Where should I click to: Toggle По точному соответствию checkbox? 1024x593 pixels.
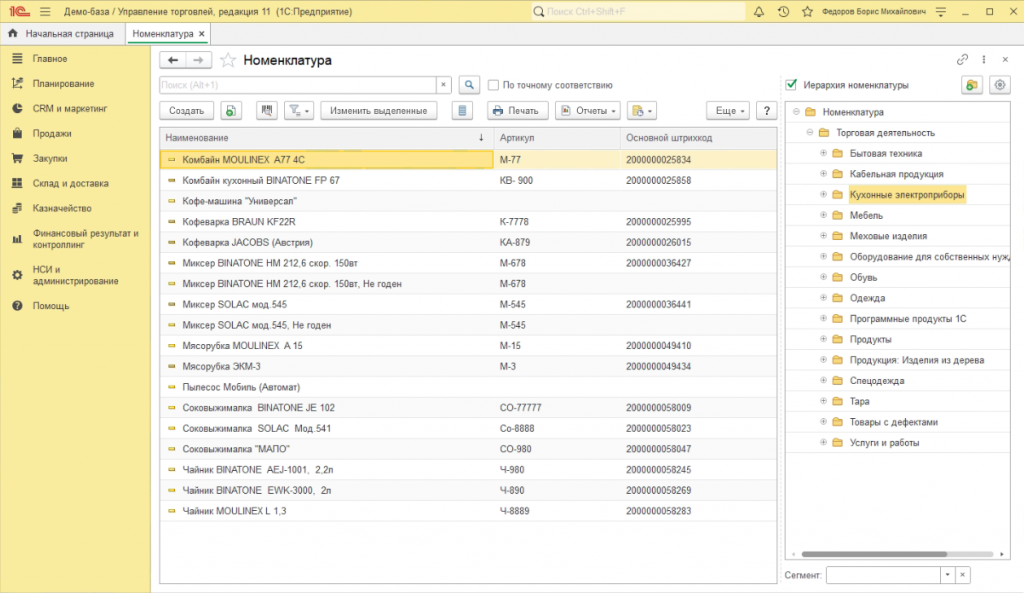pos(493,85)
